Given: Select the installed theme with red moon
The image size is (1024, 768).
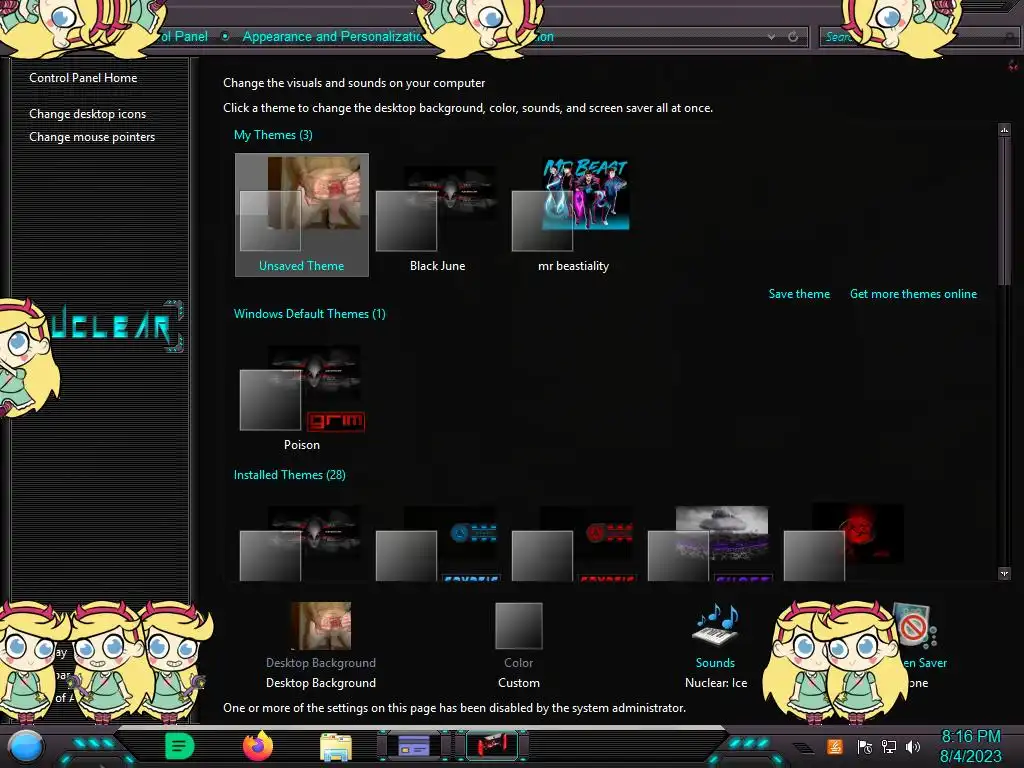Looking at the screenshot, I should click(845, 542).
